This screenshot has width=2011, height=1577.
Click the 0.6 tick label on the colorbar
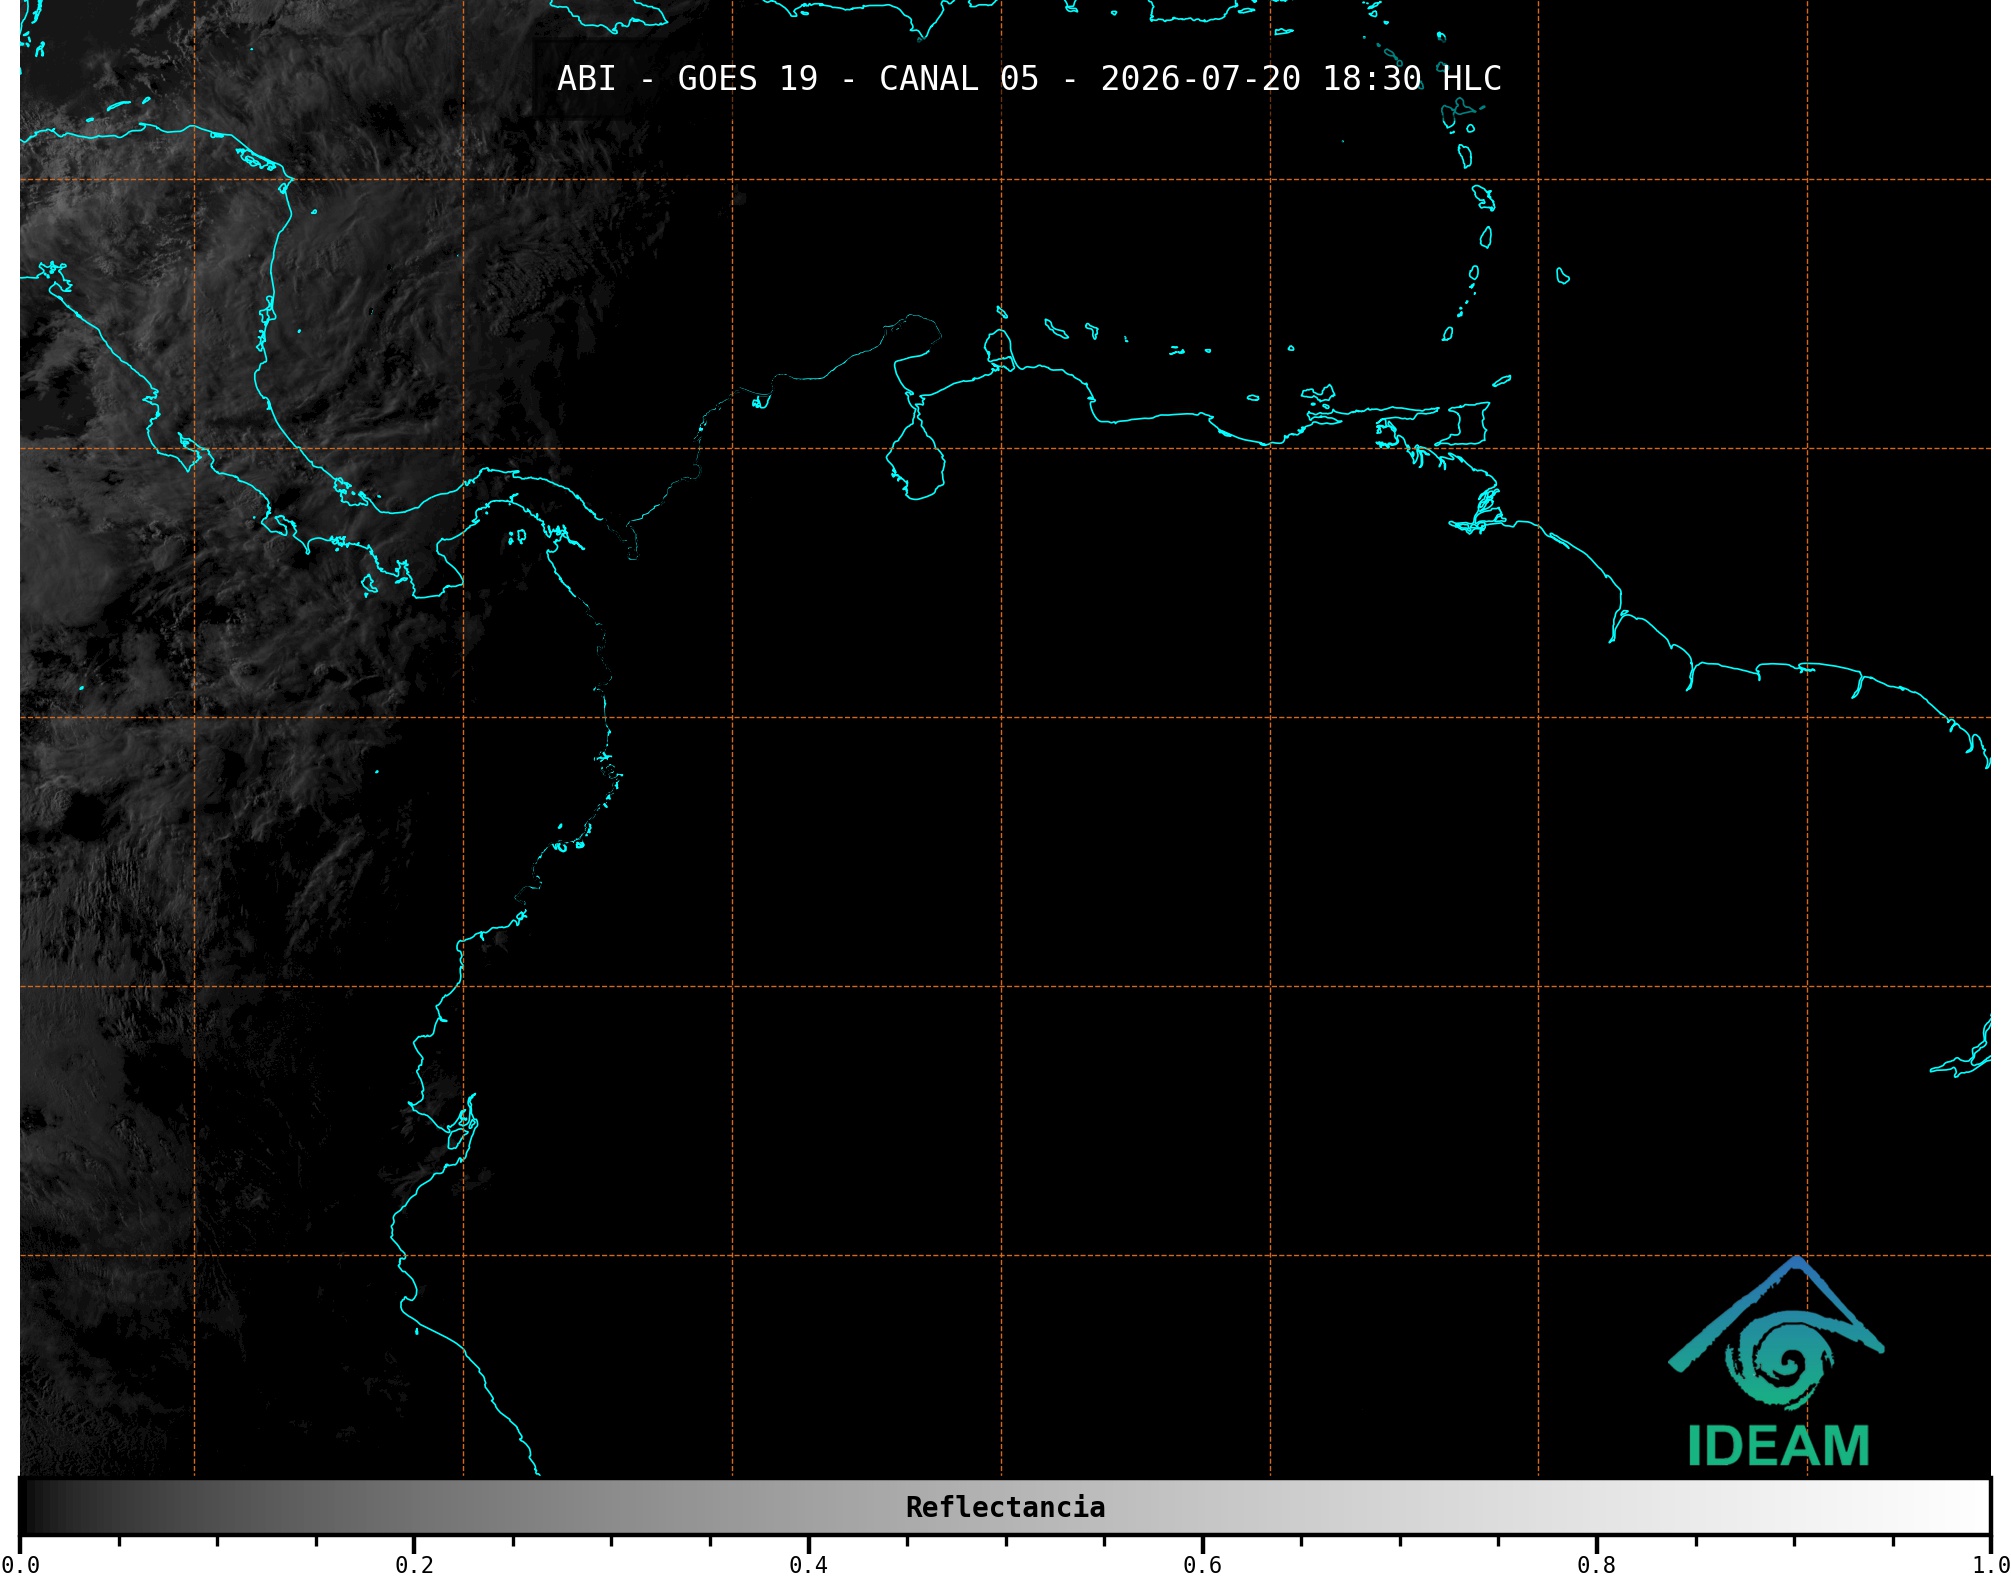point(1202,1565)
